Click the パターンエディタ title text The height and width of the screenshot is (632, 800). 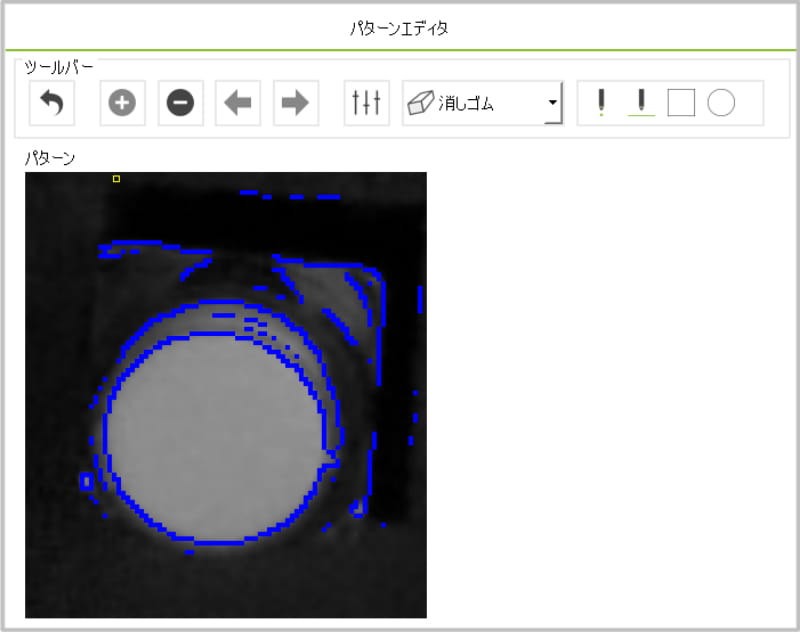coord(399,28)
